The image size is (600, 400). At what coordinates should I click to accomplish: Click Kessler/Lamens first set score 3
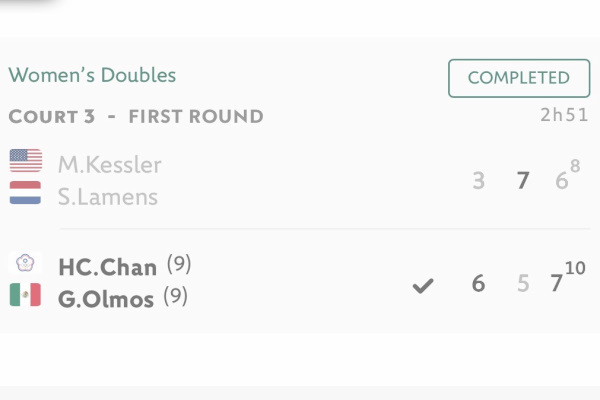[479, 181]
